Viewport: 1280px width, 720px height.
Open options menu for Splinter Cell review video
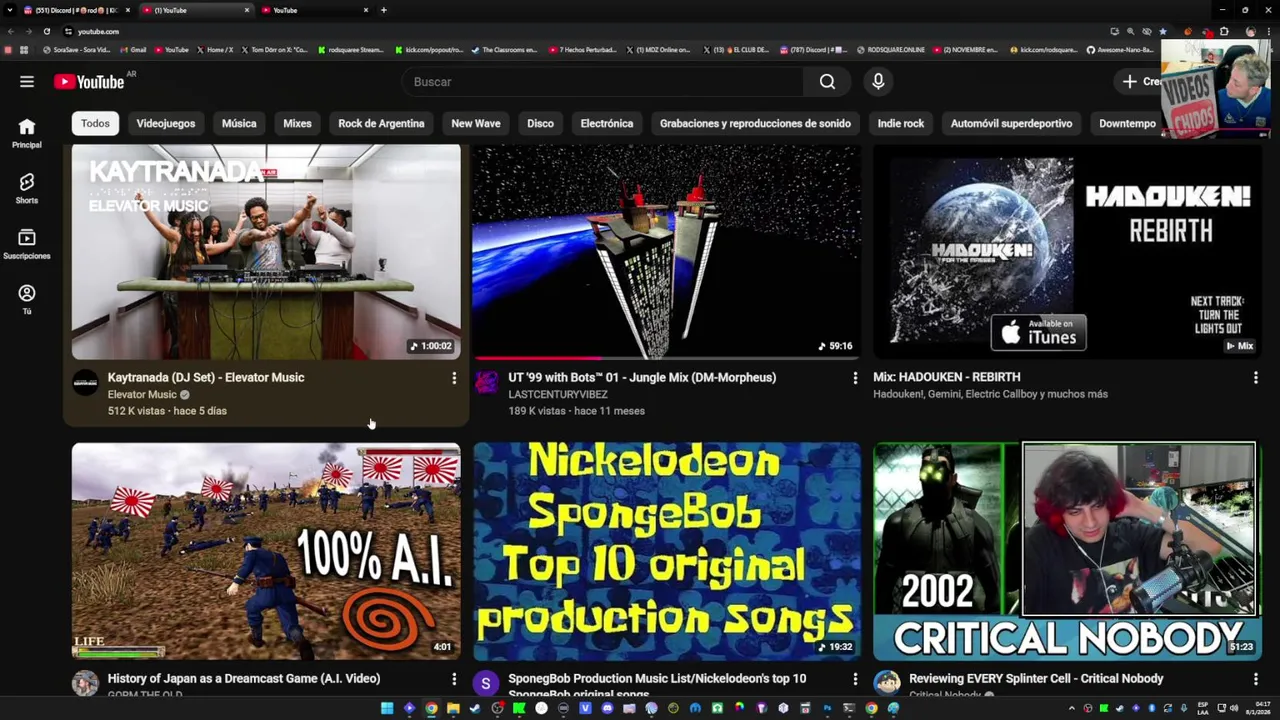[x=1256, y=679]
